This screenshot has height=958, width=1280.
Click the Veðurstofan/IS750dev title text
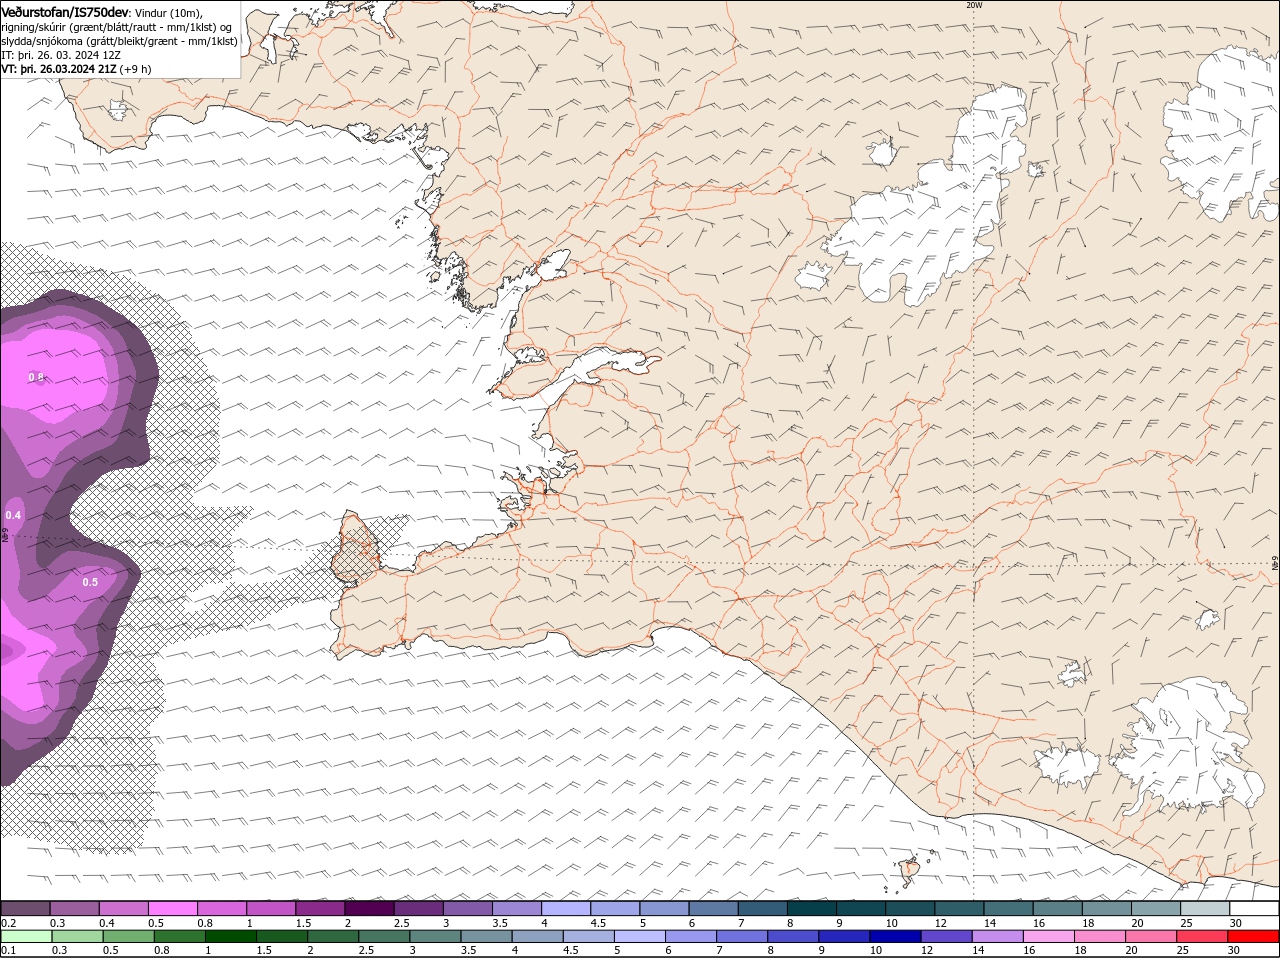point(64,12)
